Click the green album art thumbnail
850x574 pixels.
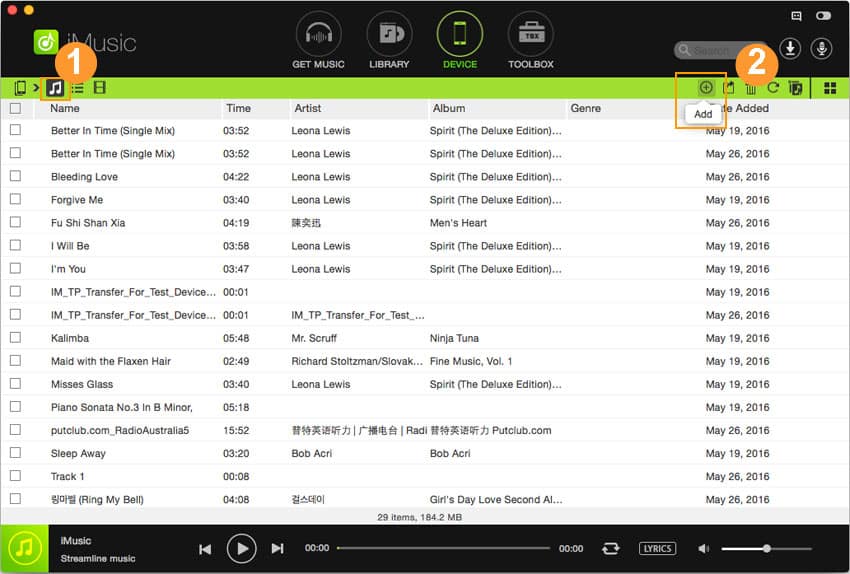[24, 549]
